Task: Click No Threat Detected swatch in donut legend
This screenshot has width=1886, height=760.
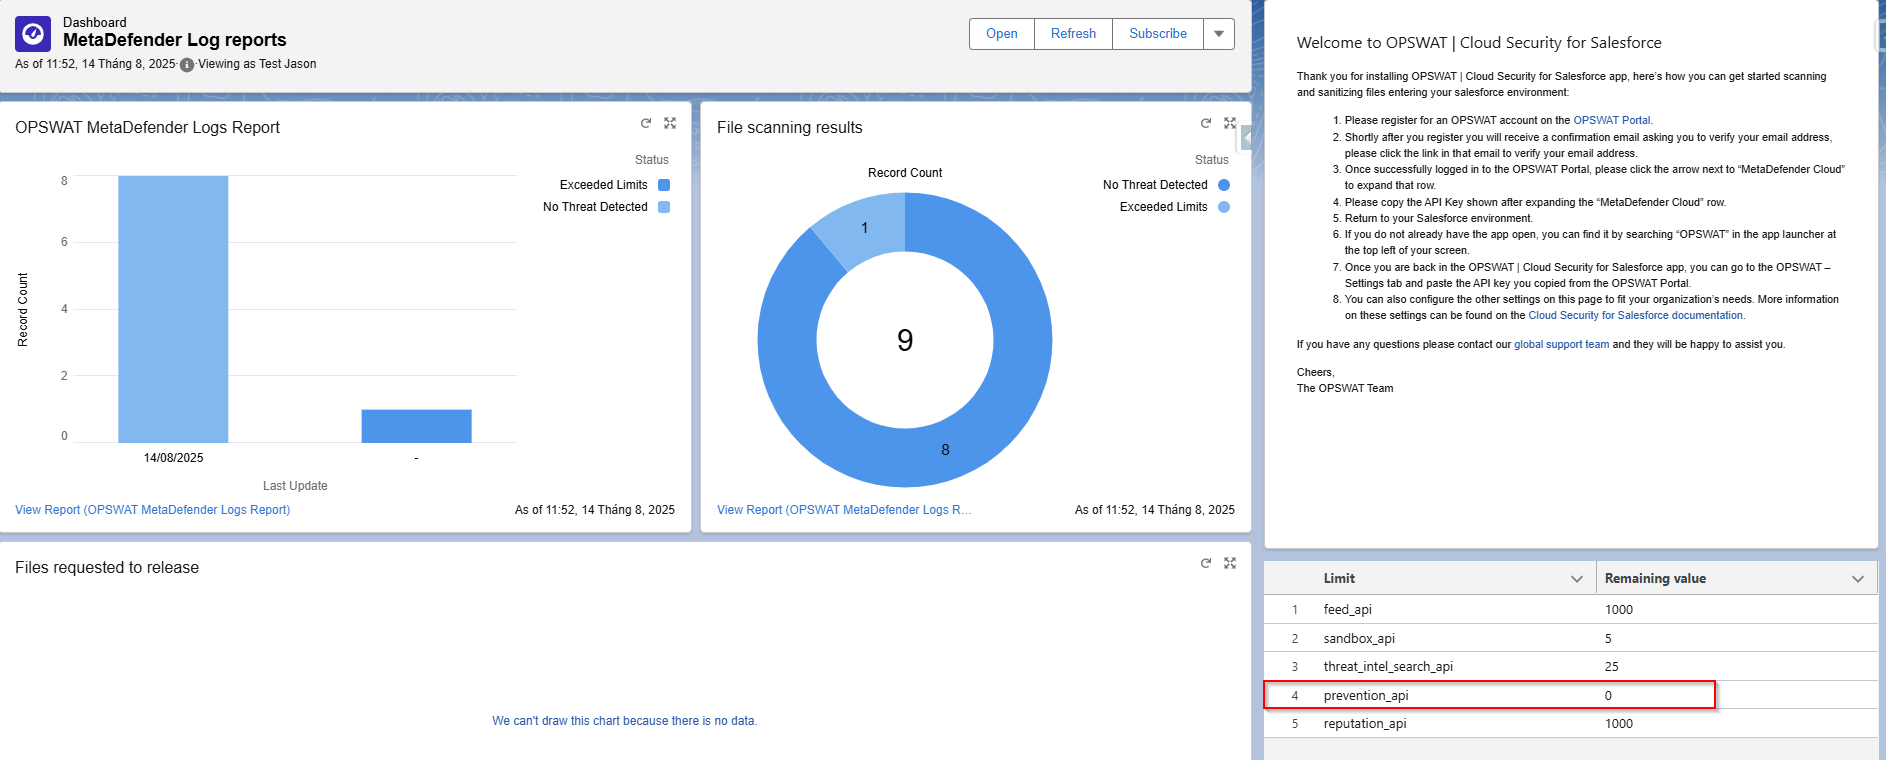Action: pyautogui.click(x=1224, y=185)
